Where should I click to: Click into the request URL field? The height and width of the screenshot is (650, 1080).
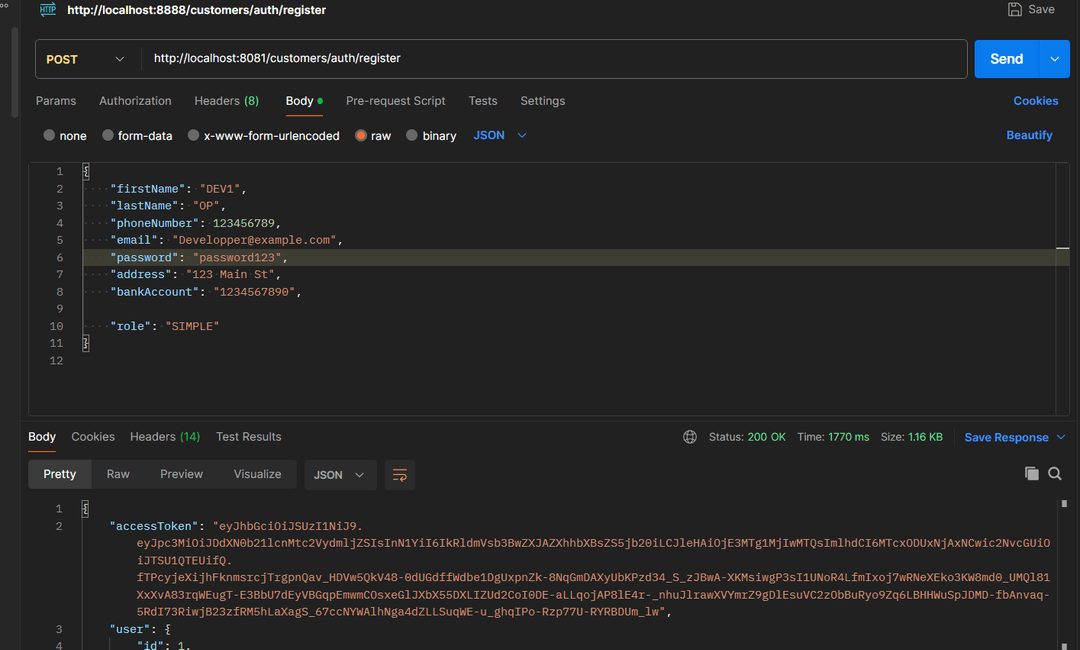pos(550,59)
